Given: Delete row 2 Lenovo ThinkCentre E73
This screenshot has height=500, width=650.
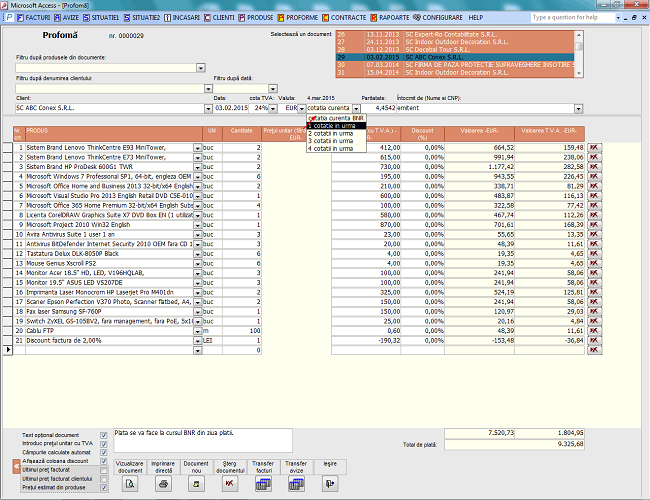Looking at the screenshot, I should (594, 157).
